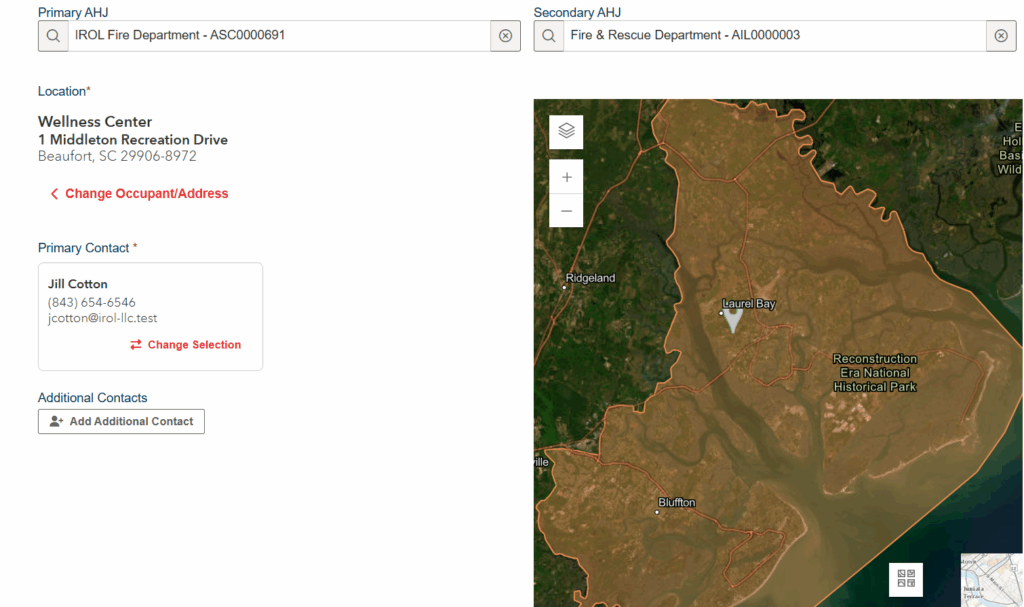
Task: Click the overview map thumbnail
Action: pyautogui.click(x=992, y=580)
